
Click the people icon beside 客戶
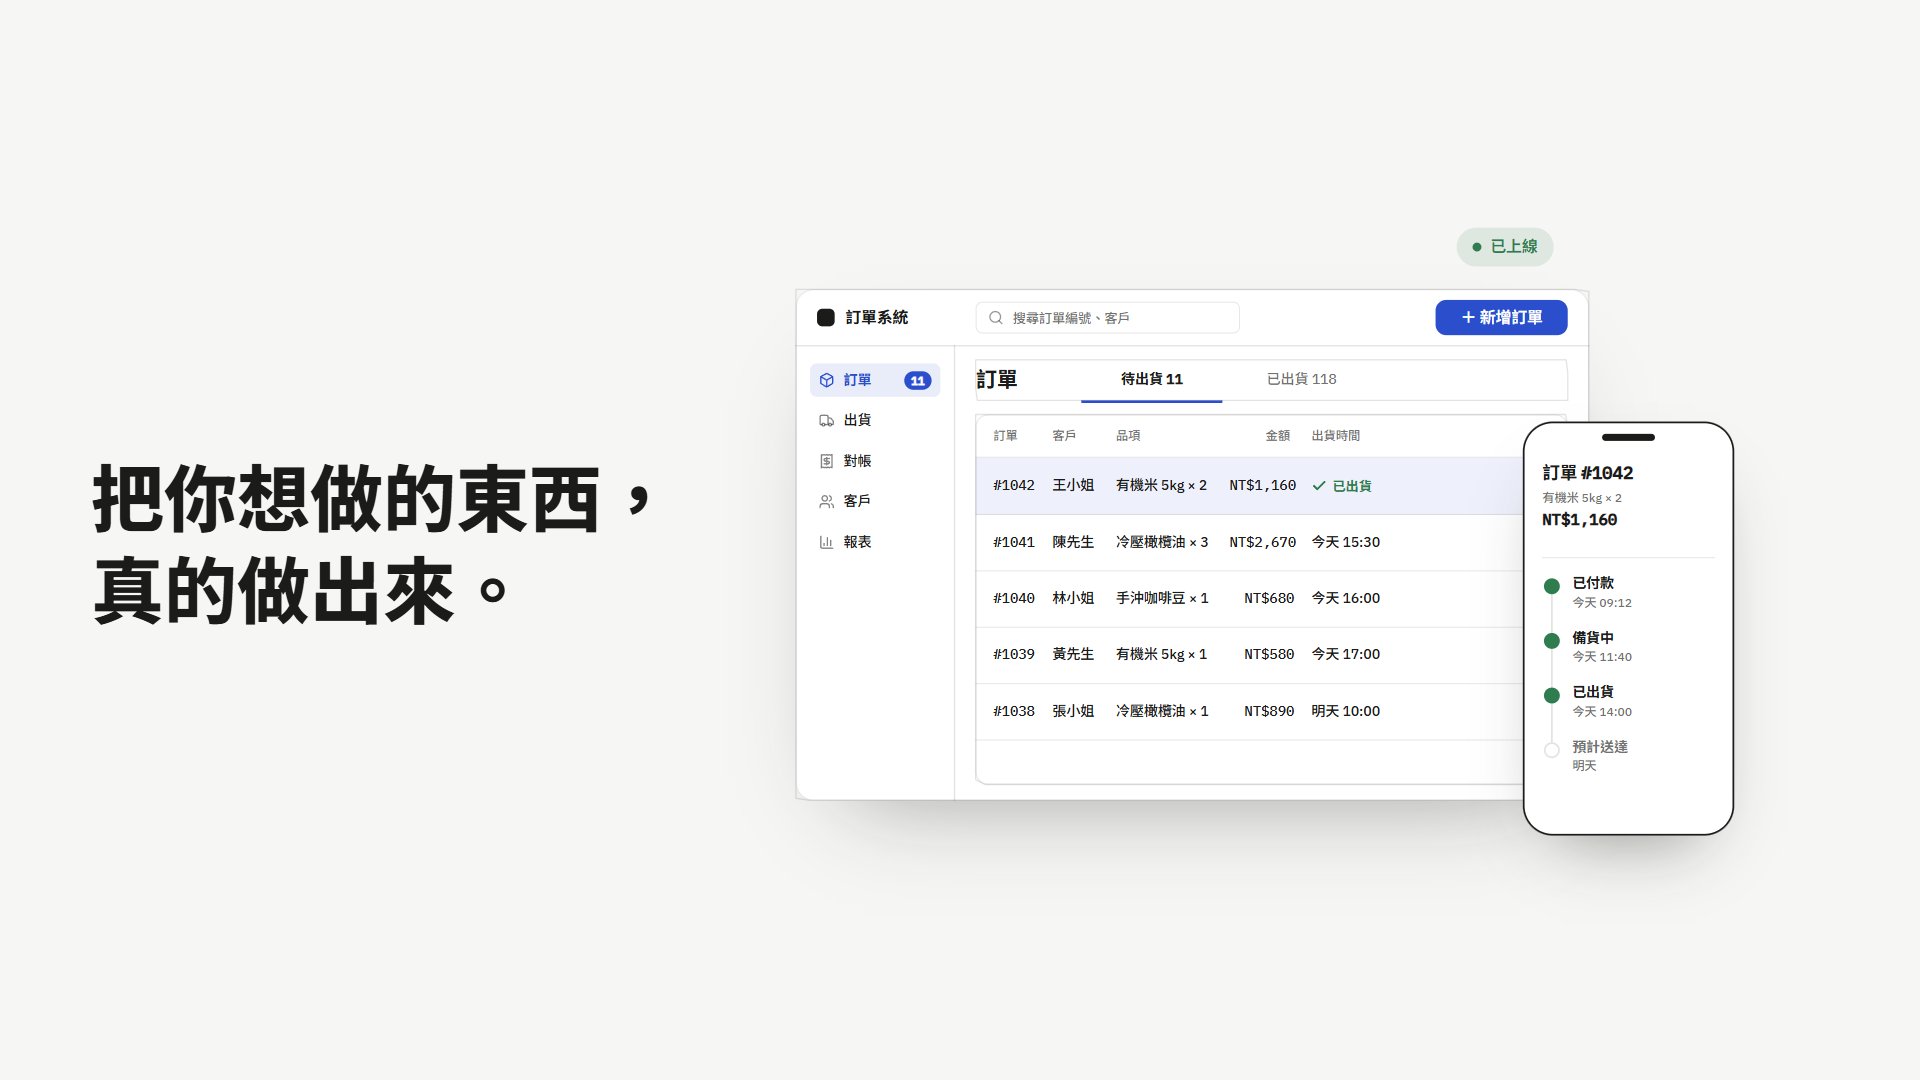[x=826, y=501]
